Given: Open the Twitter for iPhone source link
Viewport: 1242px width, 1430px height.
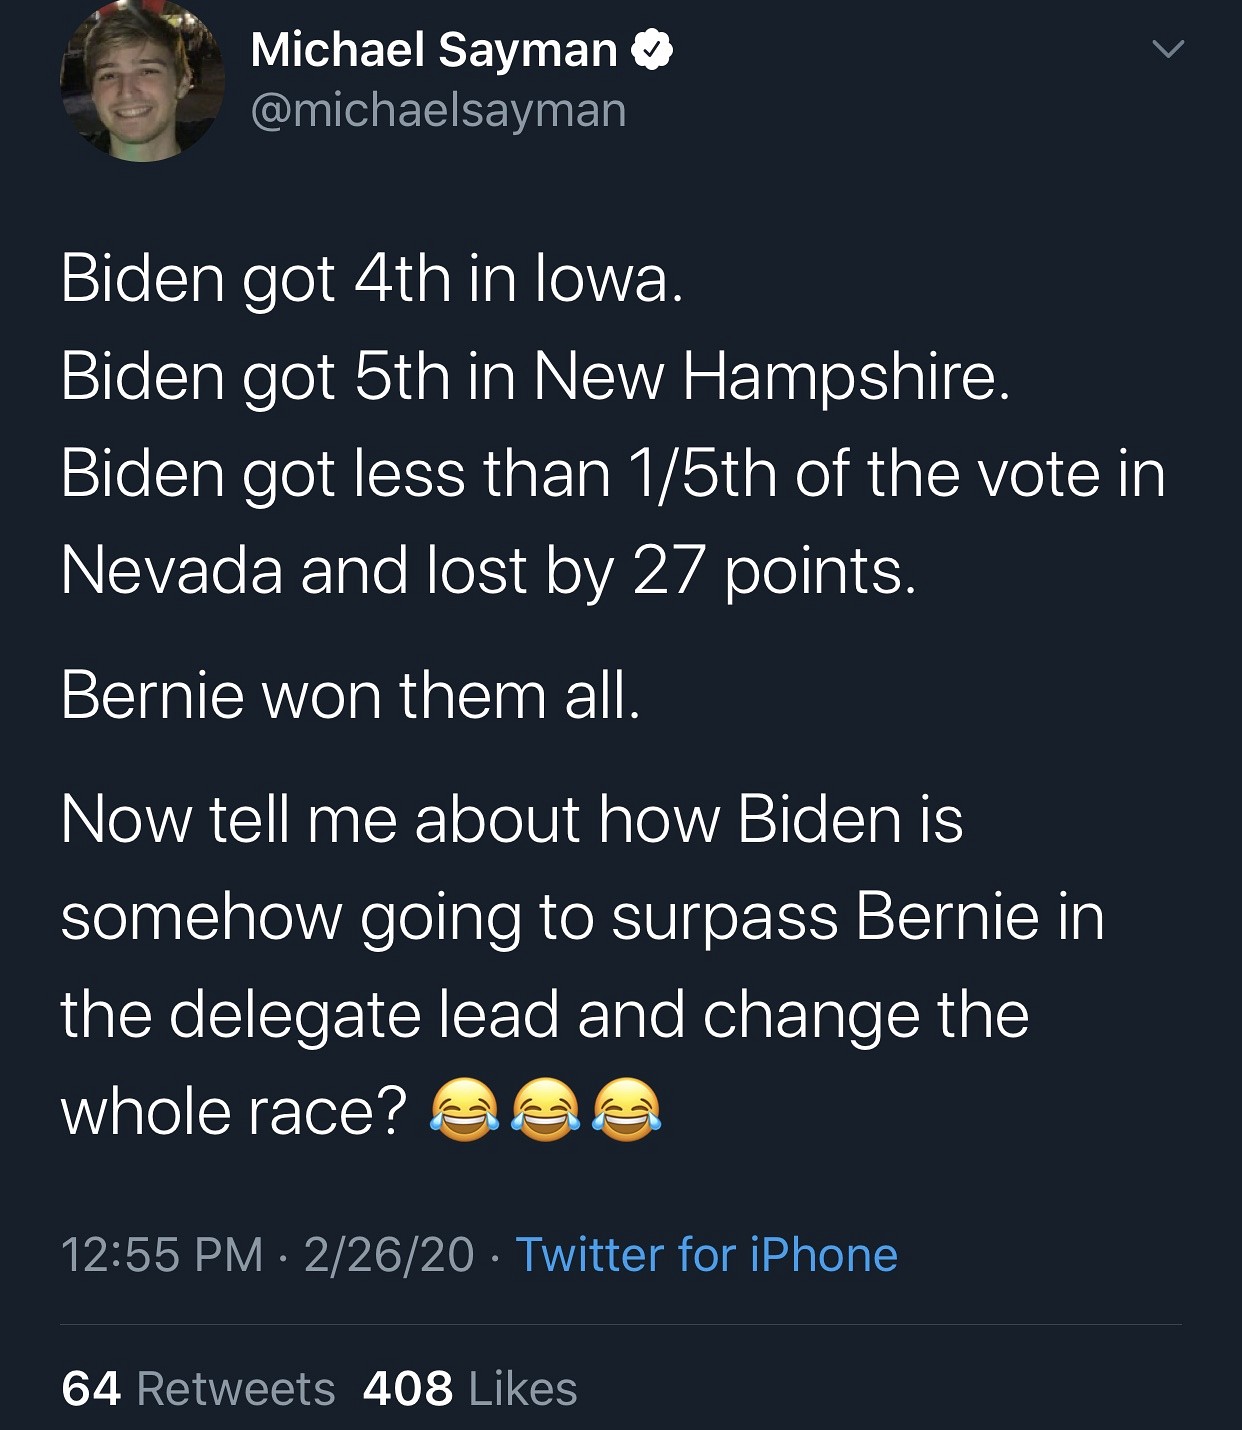Looking at the screenshot, I should [x=706, y=1255].
